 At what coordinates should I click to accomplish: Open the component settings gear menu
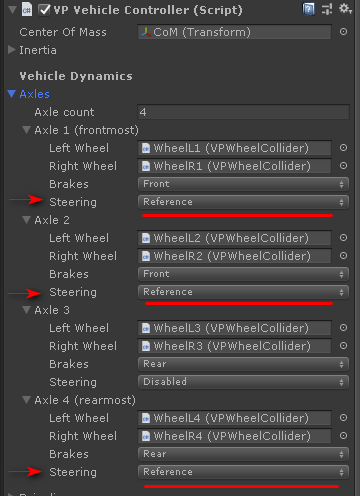(345, 9)
